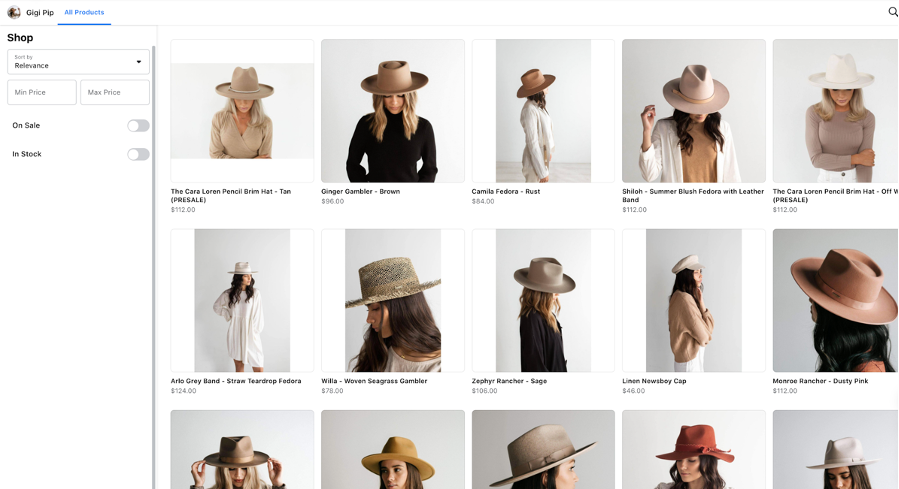Click the $84.00 price under Camila Fedora

pos(483,201)
